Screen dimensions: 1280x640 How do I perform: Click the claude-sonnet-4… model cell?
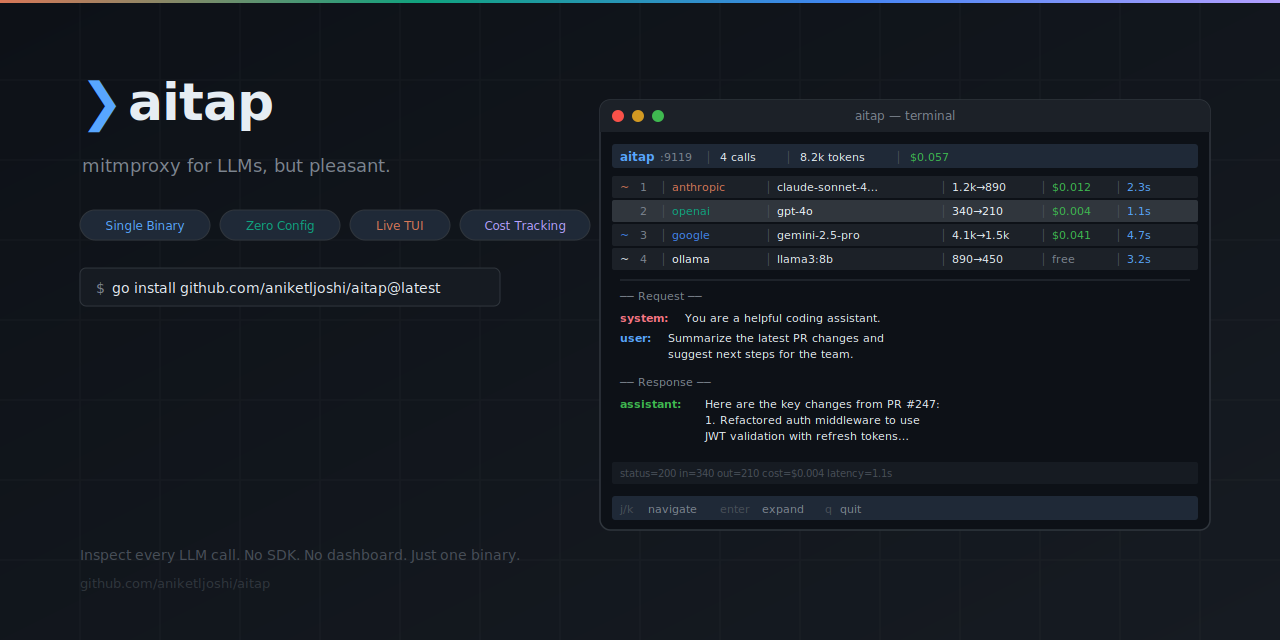click(x=828, y=187)
